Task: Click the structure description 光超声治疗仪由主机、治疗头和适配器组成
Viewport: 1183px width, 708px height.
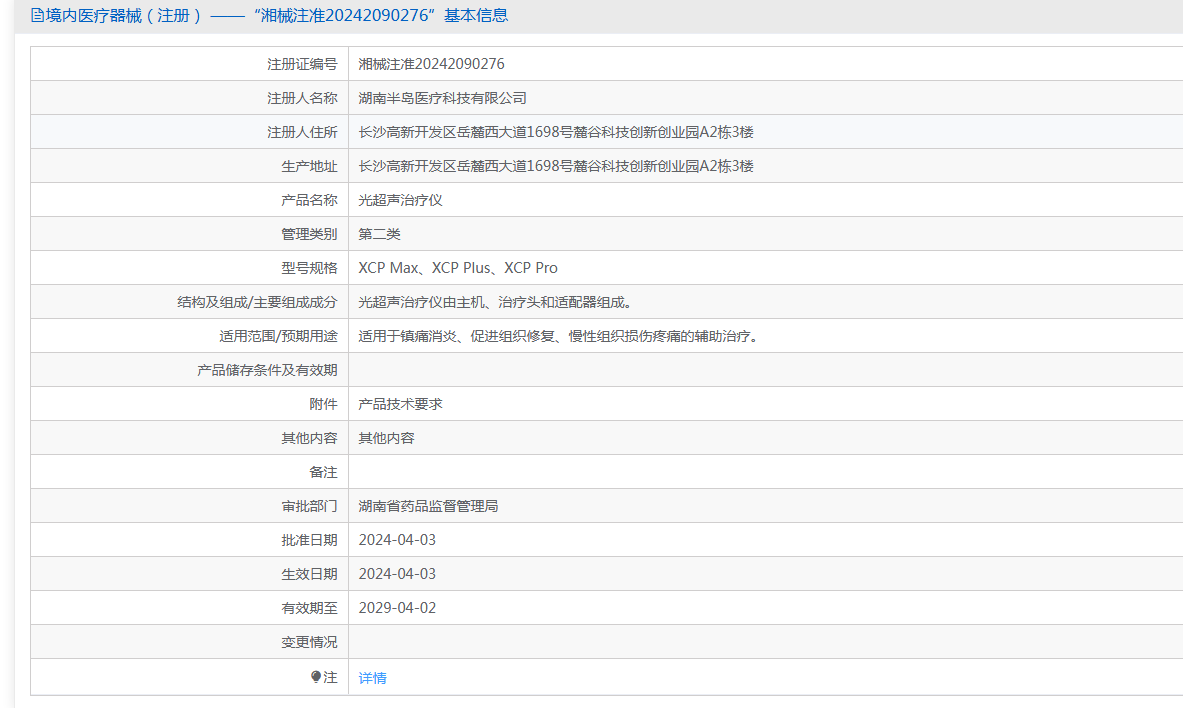Action: 495,302
